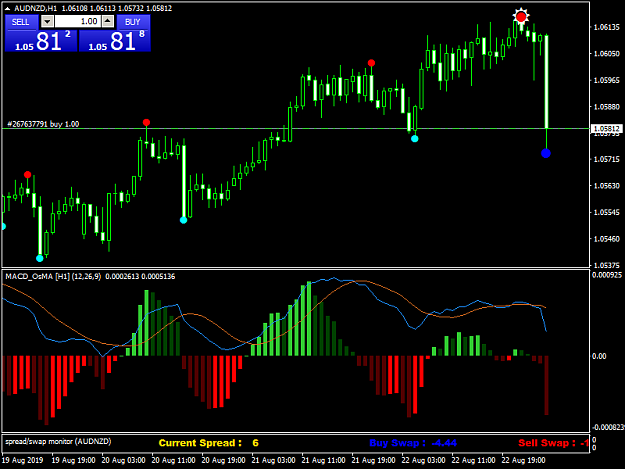Click the cyan dot below the 20 Aug 11:00 candle
Viewport: 625px width, 469px height.
[x=183, y=220]
